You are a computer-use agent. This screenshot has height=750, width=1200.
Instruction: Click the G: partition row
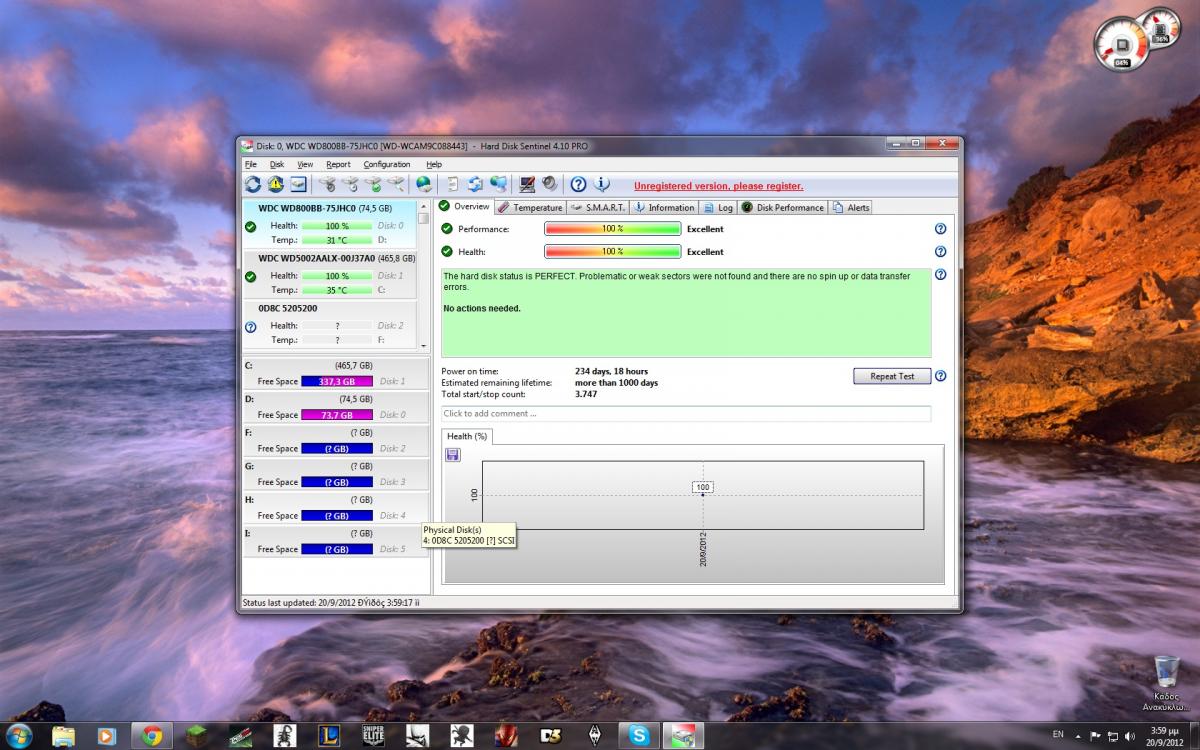point(336,474)
